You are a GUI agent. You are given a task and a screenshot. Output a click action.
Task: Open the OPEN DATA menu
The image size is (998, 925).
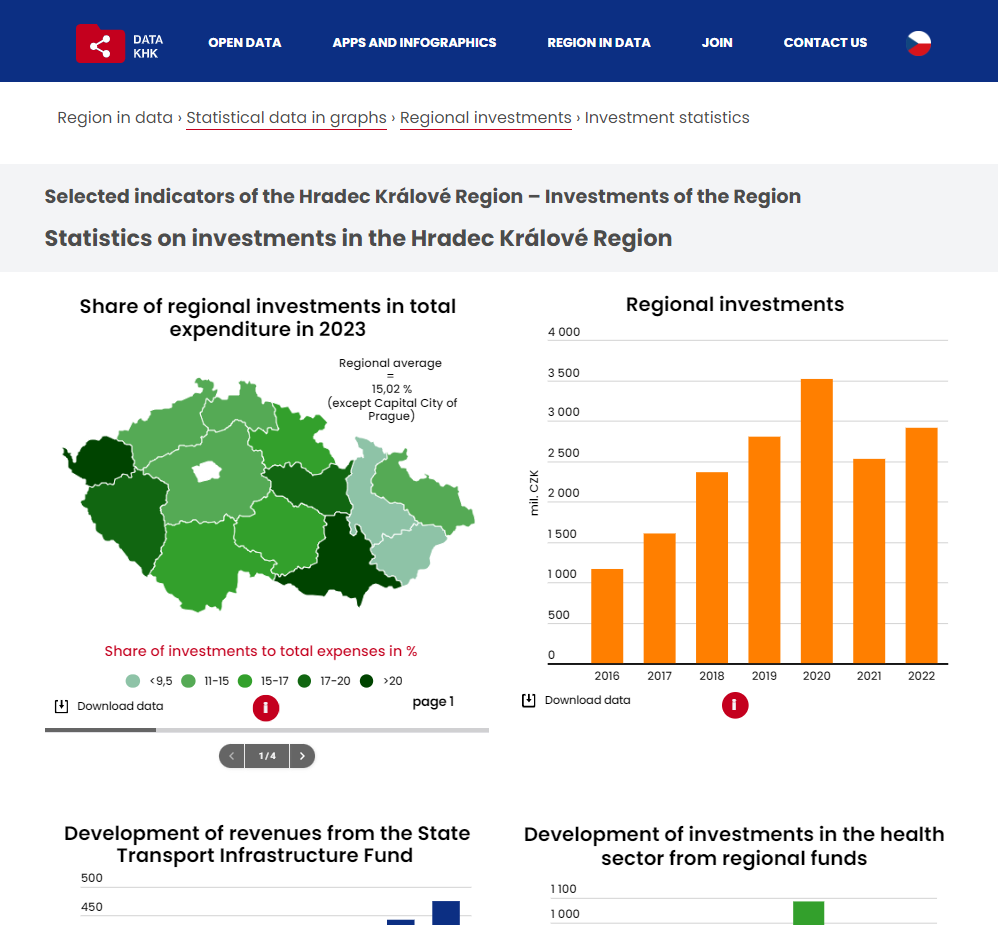(244, 43)
